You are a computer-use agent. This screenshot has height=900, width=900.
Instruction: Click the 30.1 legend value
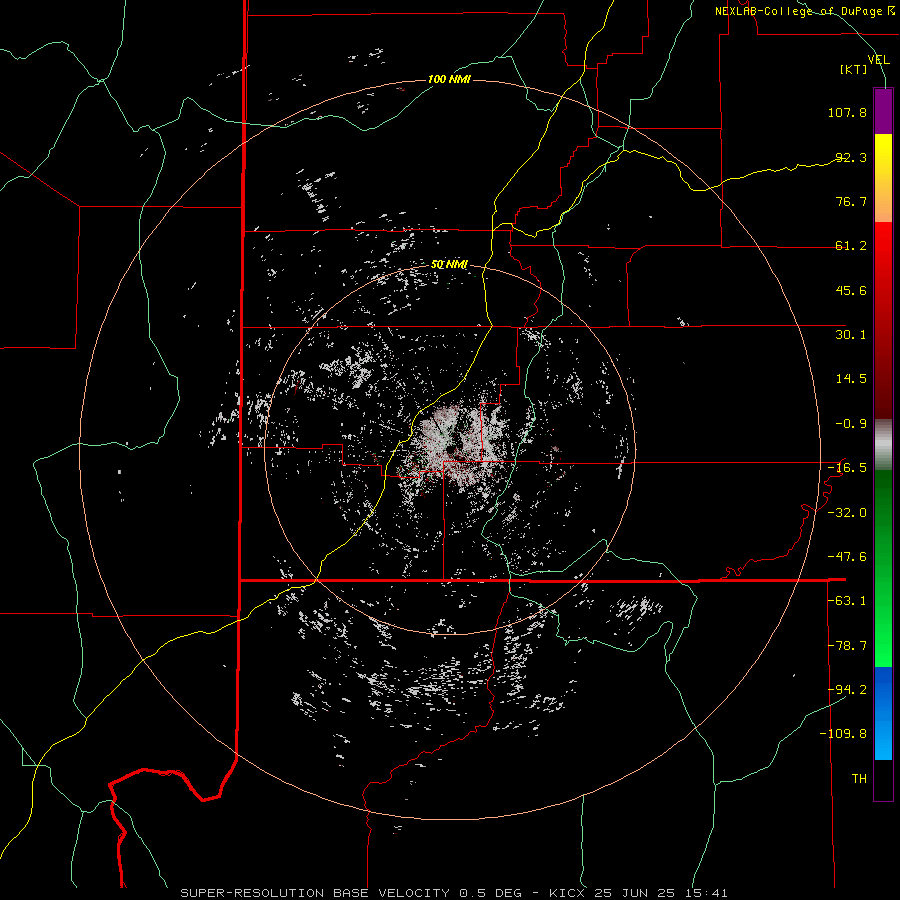coord(851,335)
